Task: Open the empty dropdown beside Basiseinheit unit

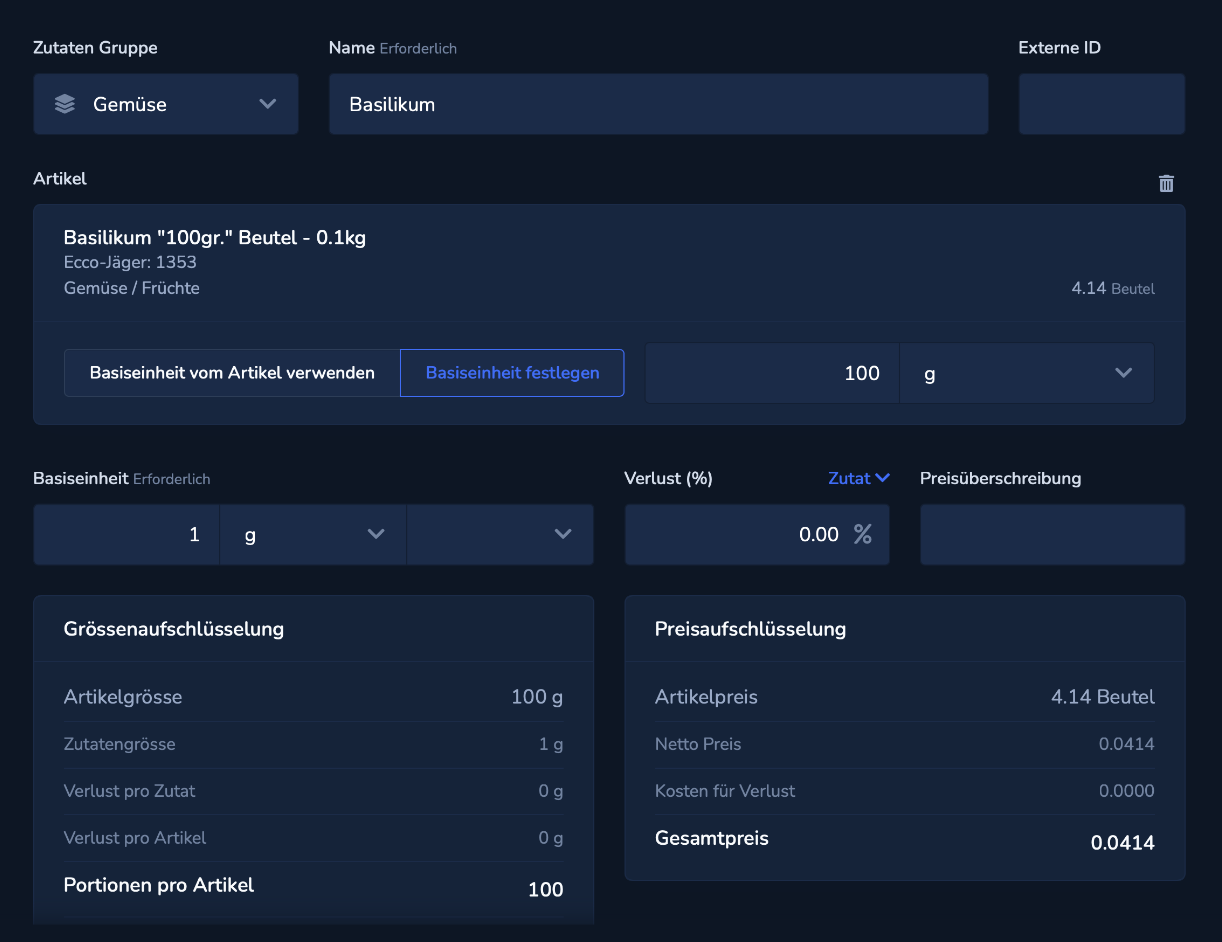Action: click(x=500, y=534)
